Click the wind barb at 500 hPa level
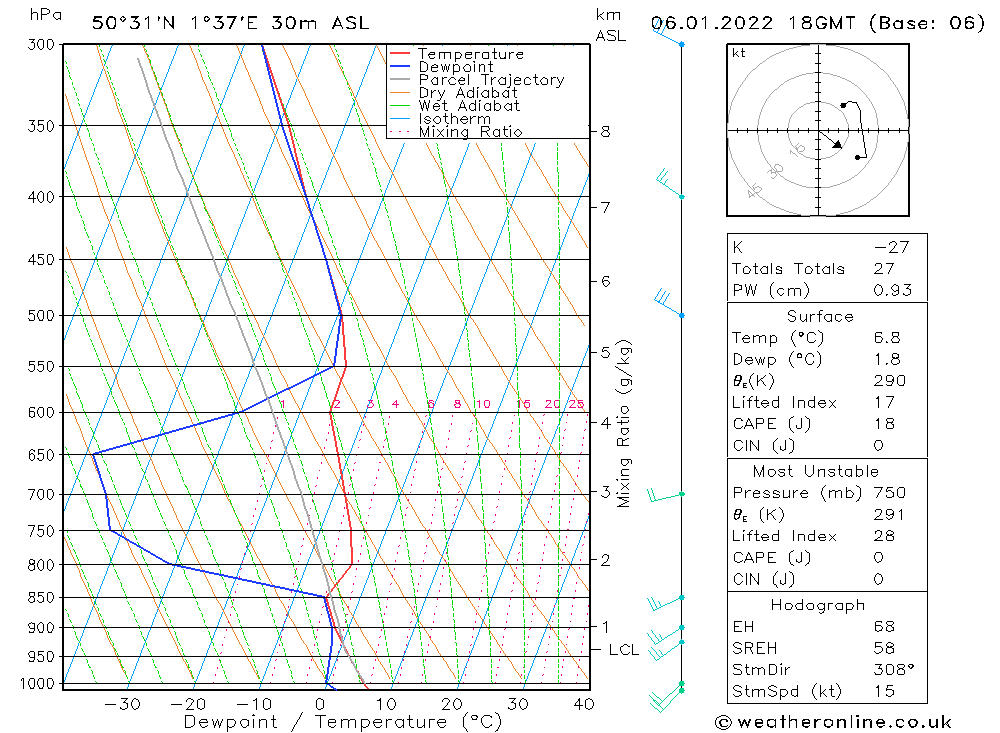 [669, 303]
